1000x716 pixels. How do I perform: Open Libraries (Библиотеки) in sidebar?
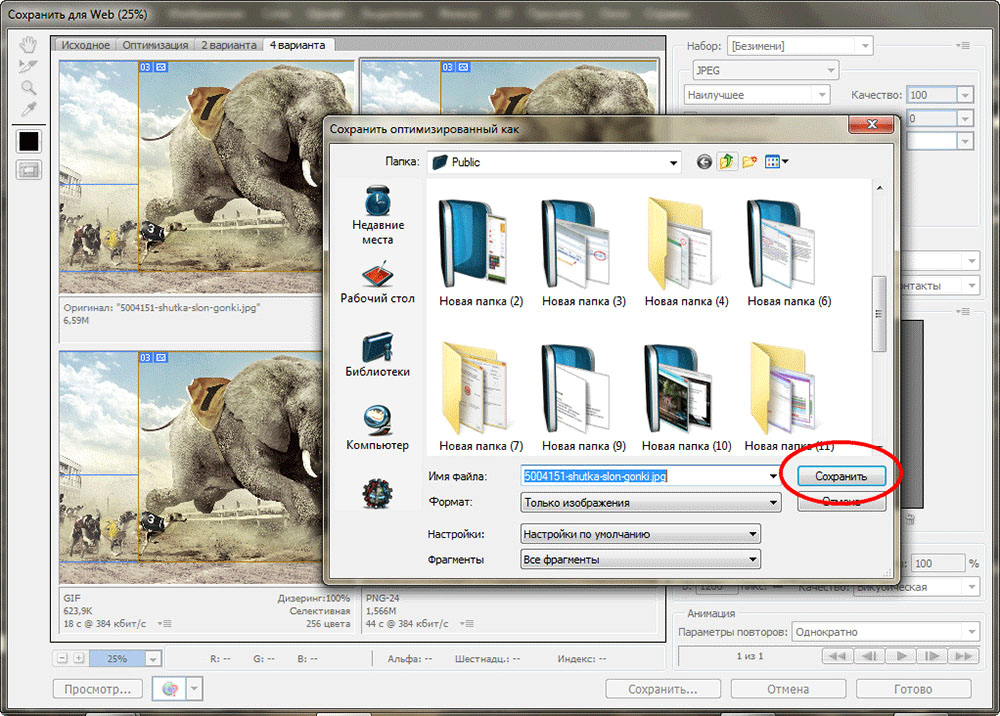coord(378,355)
